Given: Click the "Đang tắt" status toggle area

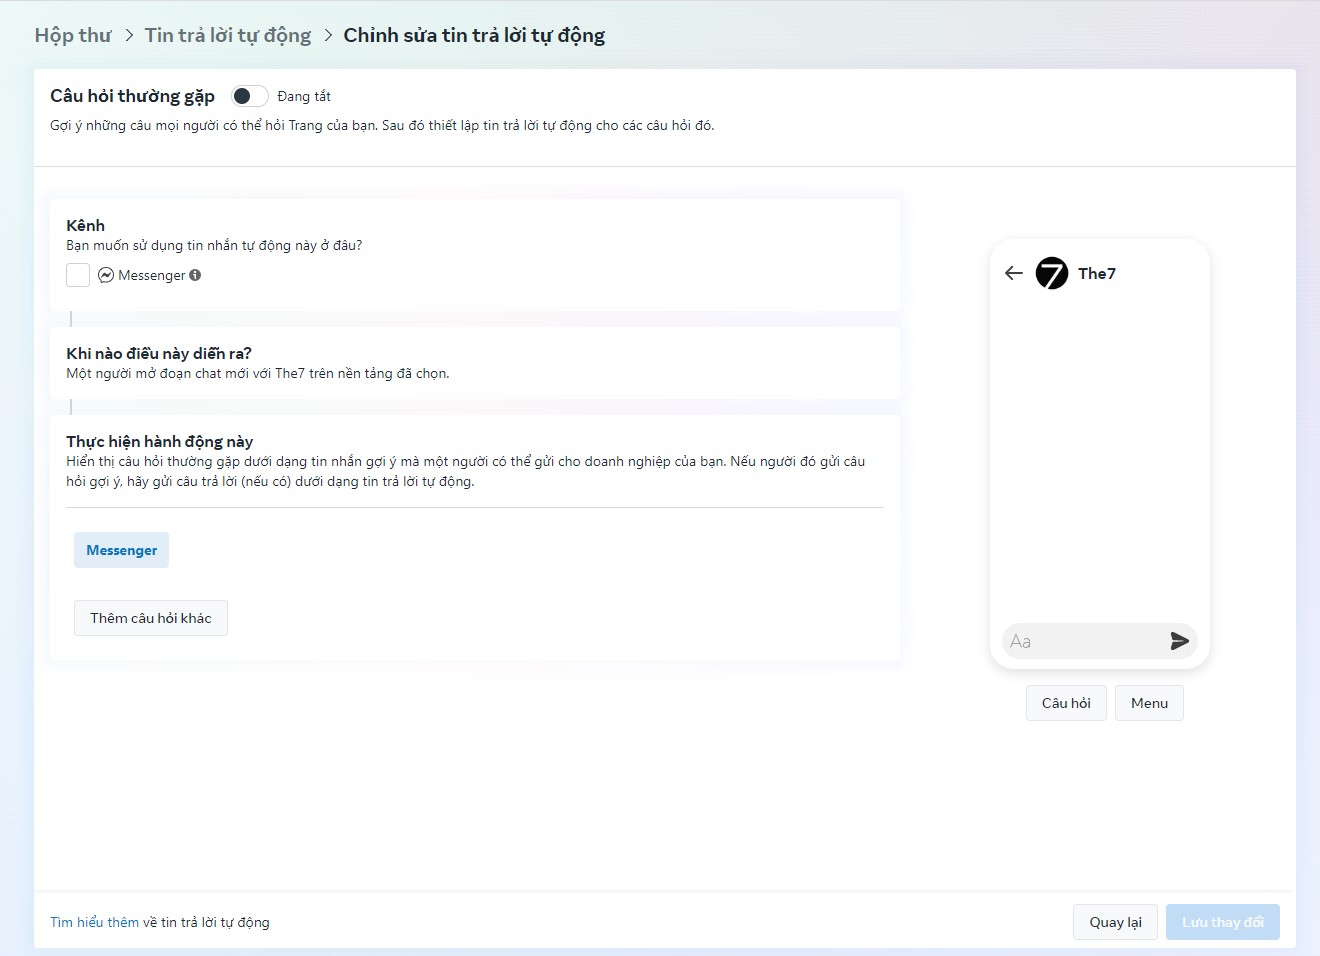Looking at the screenshot, I should [304, 95].
